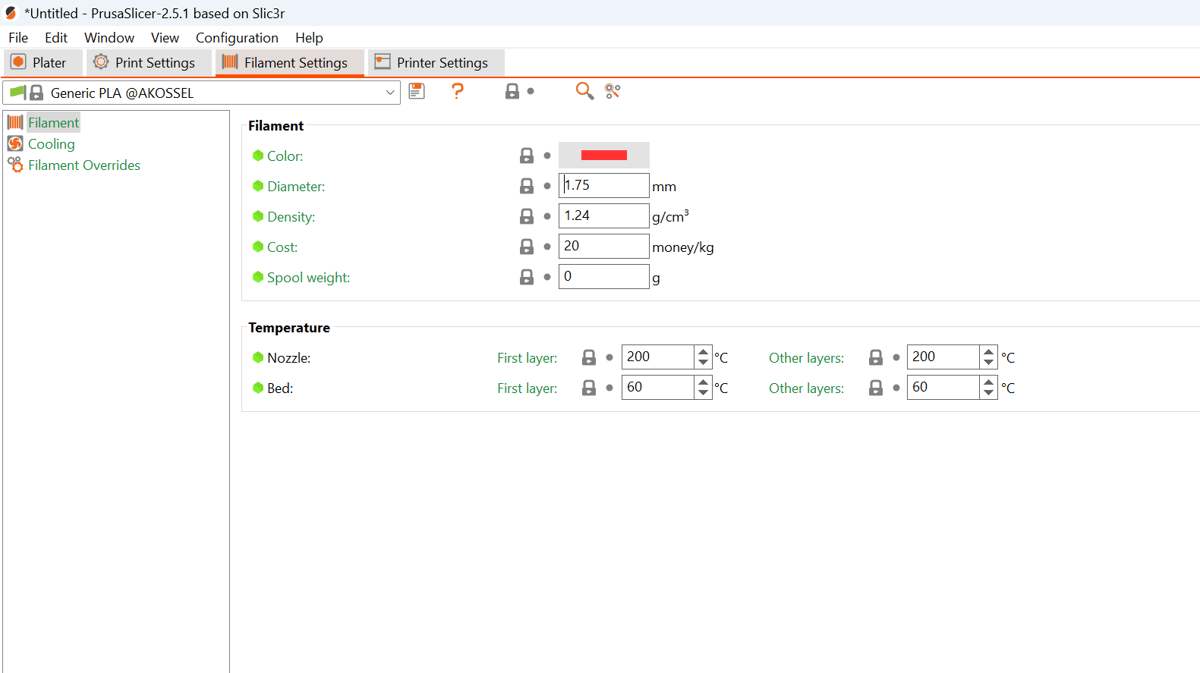This screenshot has width=1200, height=673.
Task: Click the search settings magnifier icon
Action: click(584, 91)
